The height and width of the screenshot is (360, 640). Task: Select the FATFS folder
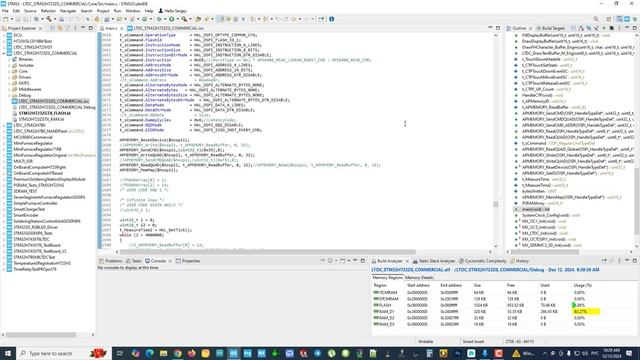[x=23, y=83]
